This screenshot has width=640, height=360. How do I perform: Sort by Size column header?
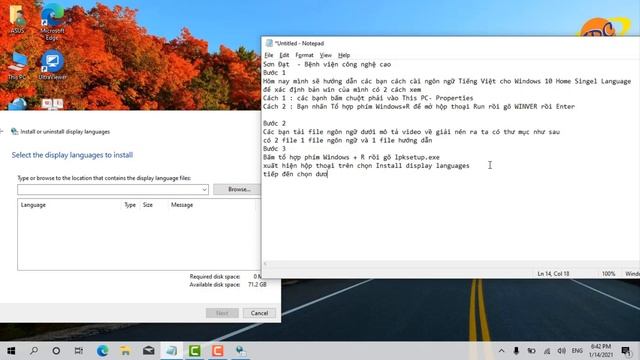pyautogui.click(x=148, y=205)
